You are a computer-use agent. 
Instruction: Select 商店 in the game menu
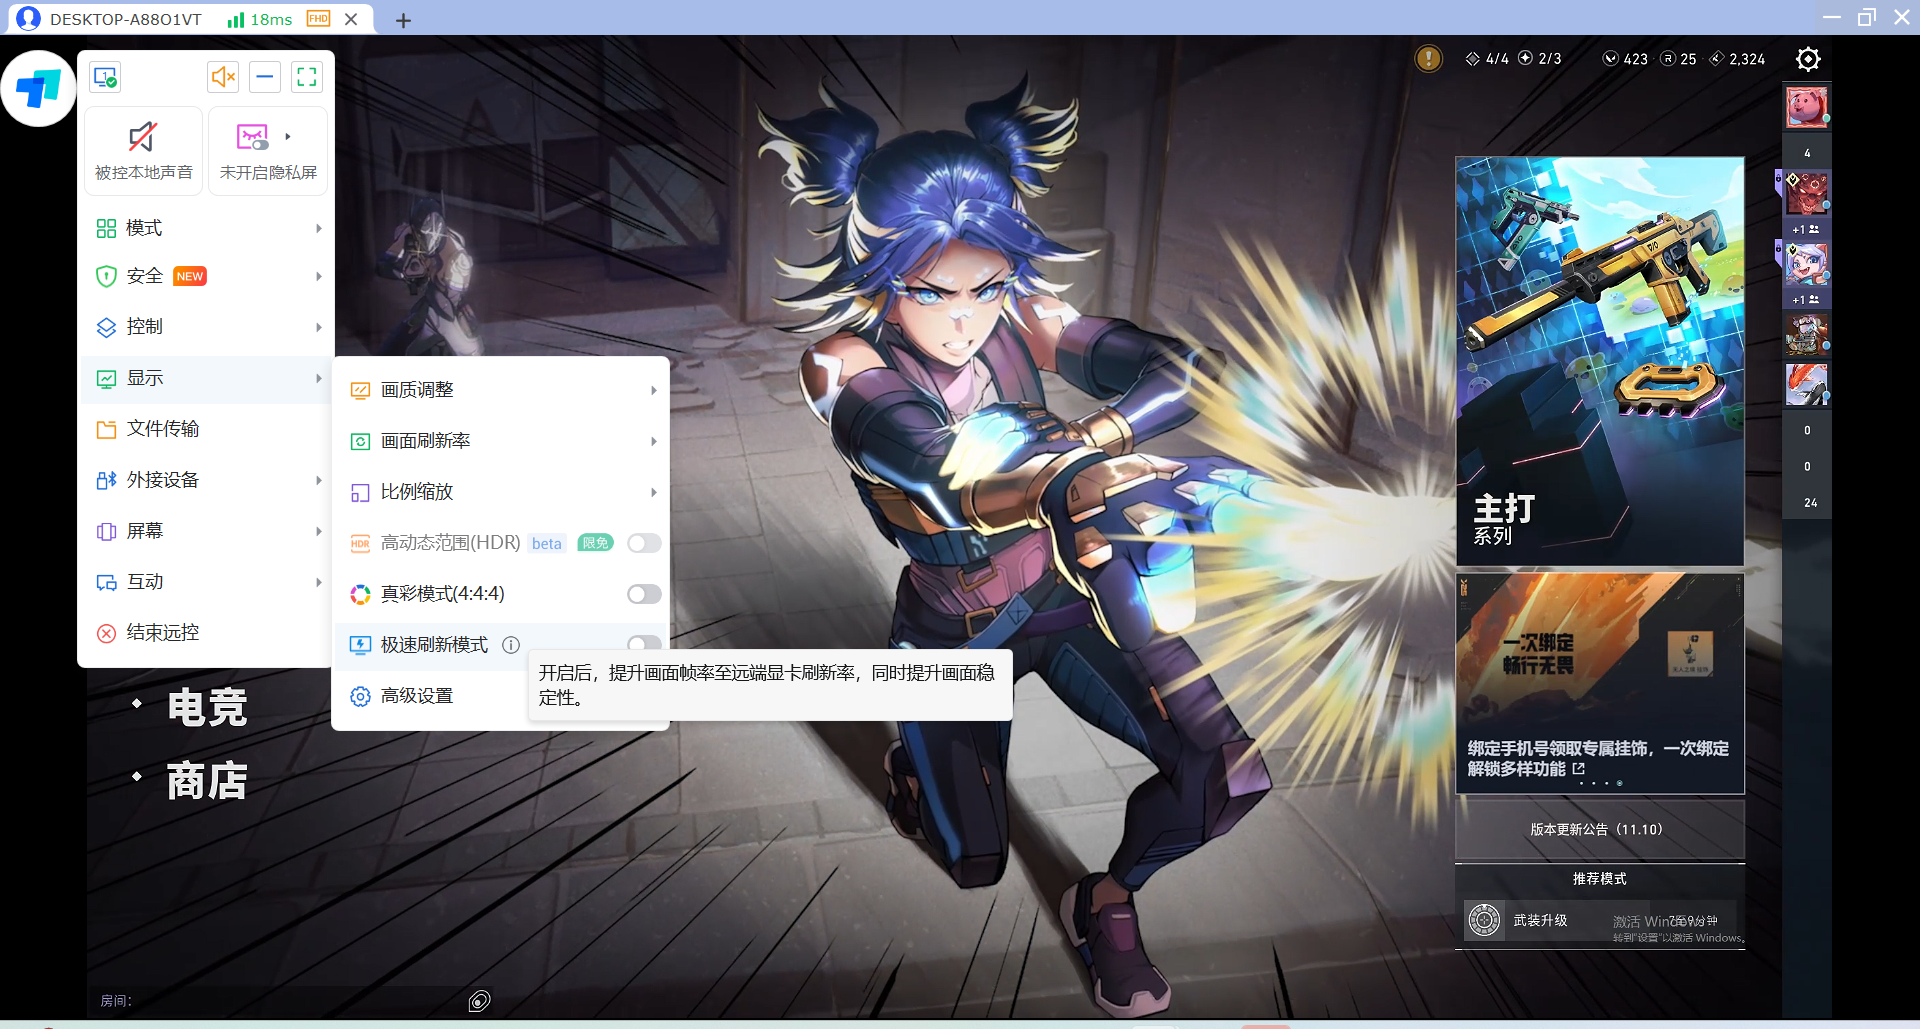[x=207, y=781]
